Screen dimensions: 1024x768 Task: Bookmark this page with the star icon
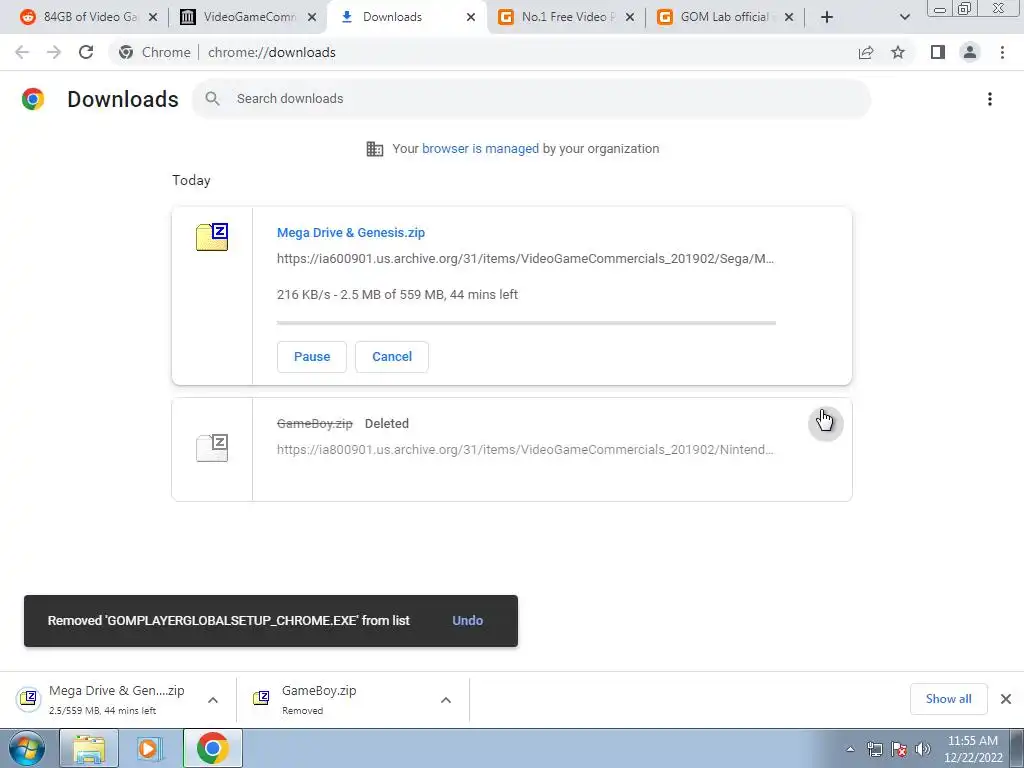pos(898,52)
